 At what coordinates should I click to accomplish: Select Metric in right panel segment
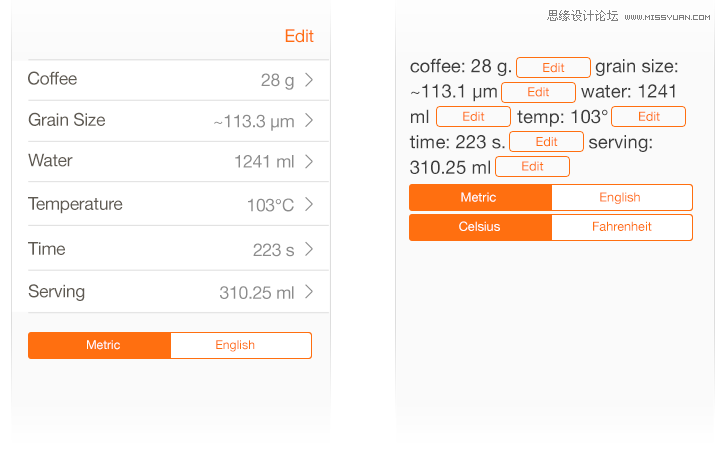pos(480,197)
